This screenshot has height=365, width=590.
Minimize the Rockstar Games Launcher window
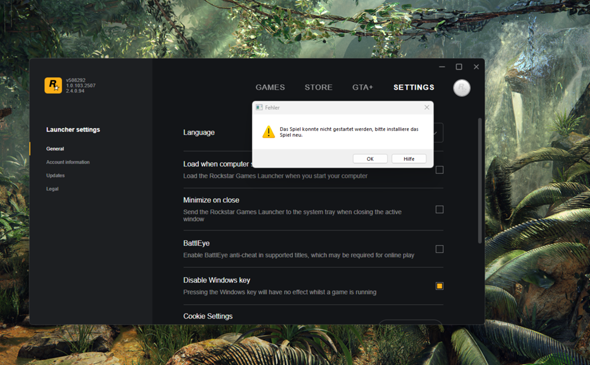point(442,67)
